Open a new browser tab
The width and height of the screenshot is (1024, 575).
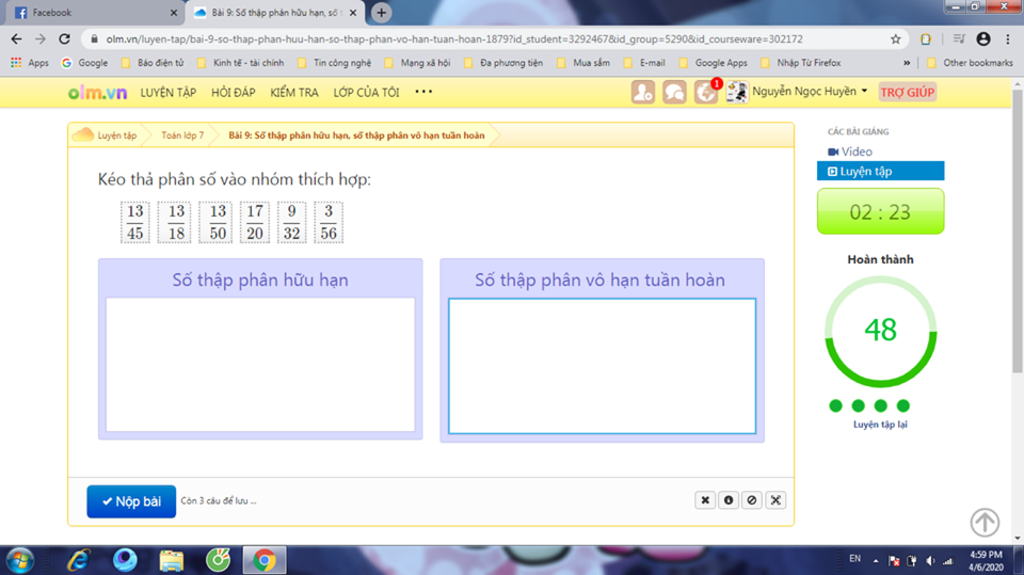click(x=381, y=12)
